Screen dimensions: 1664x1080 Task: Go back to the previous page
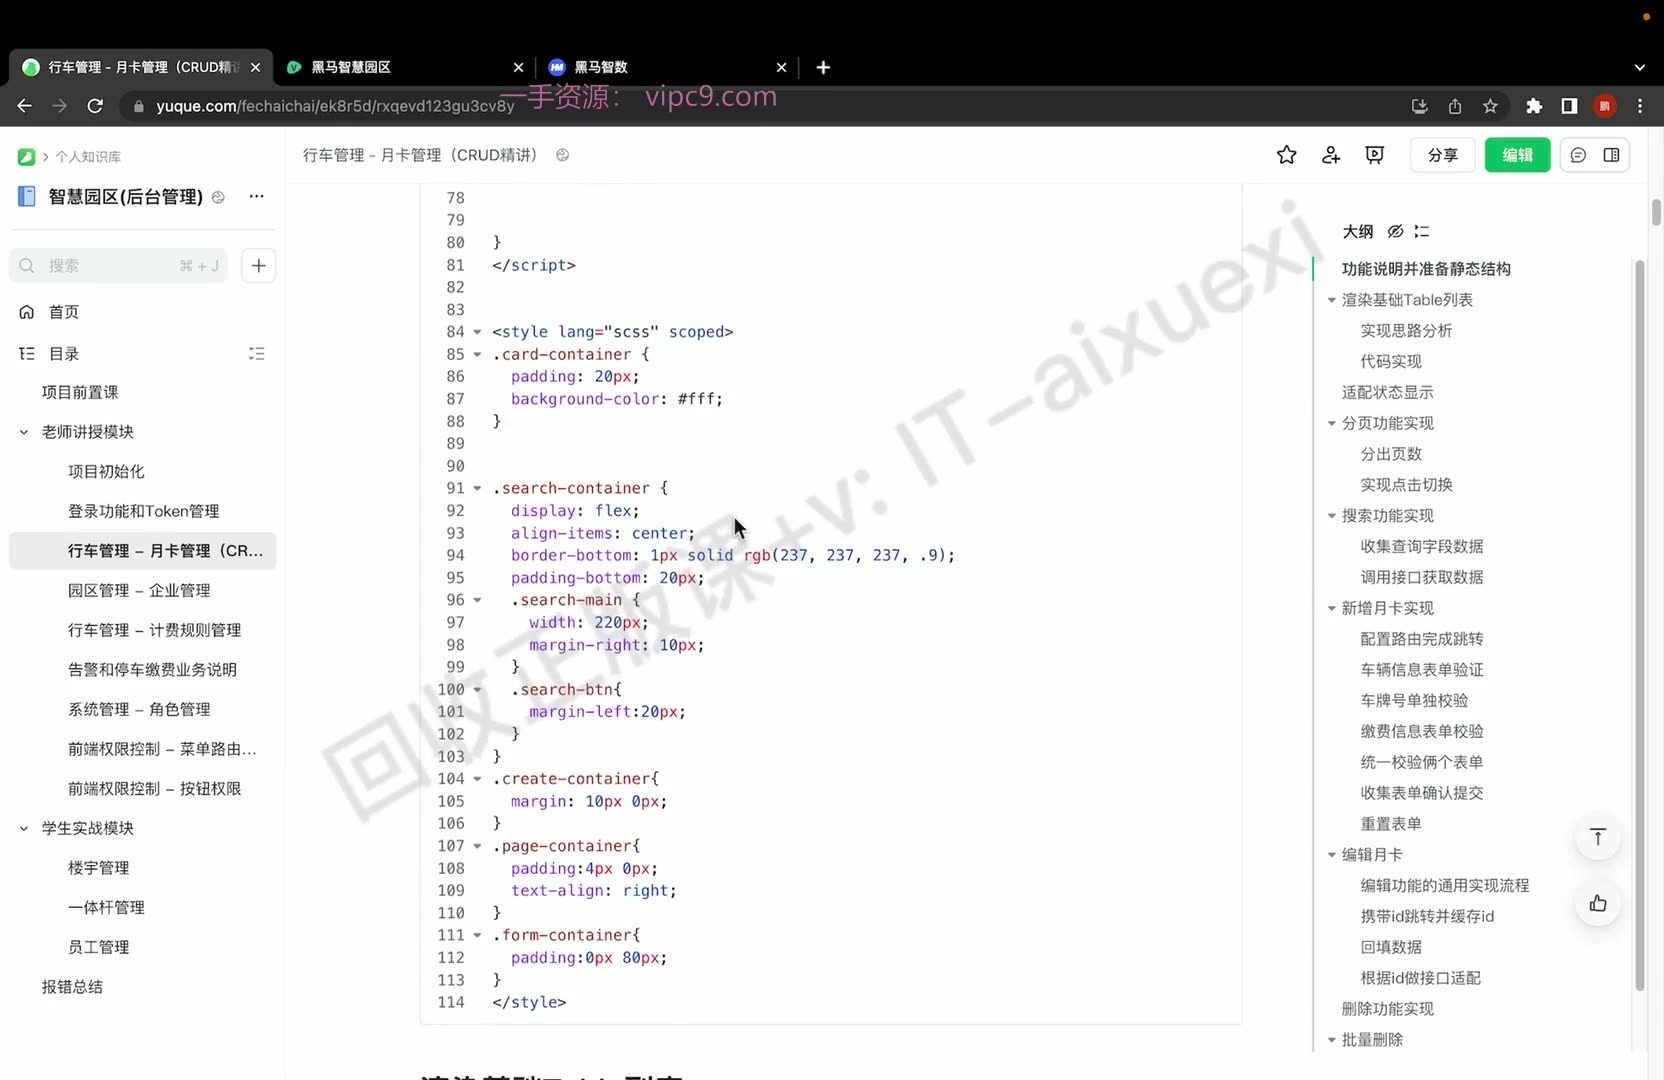25,106
